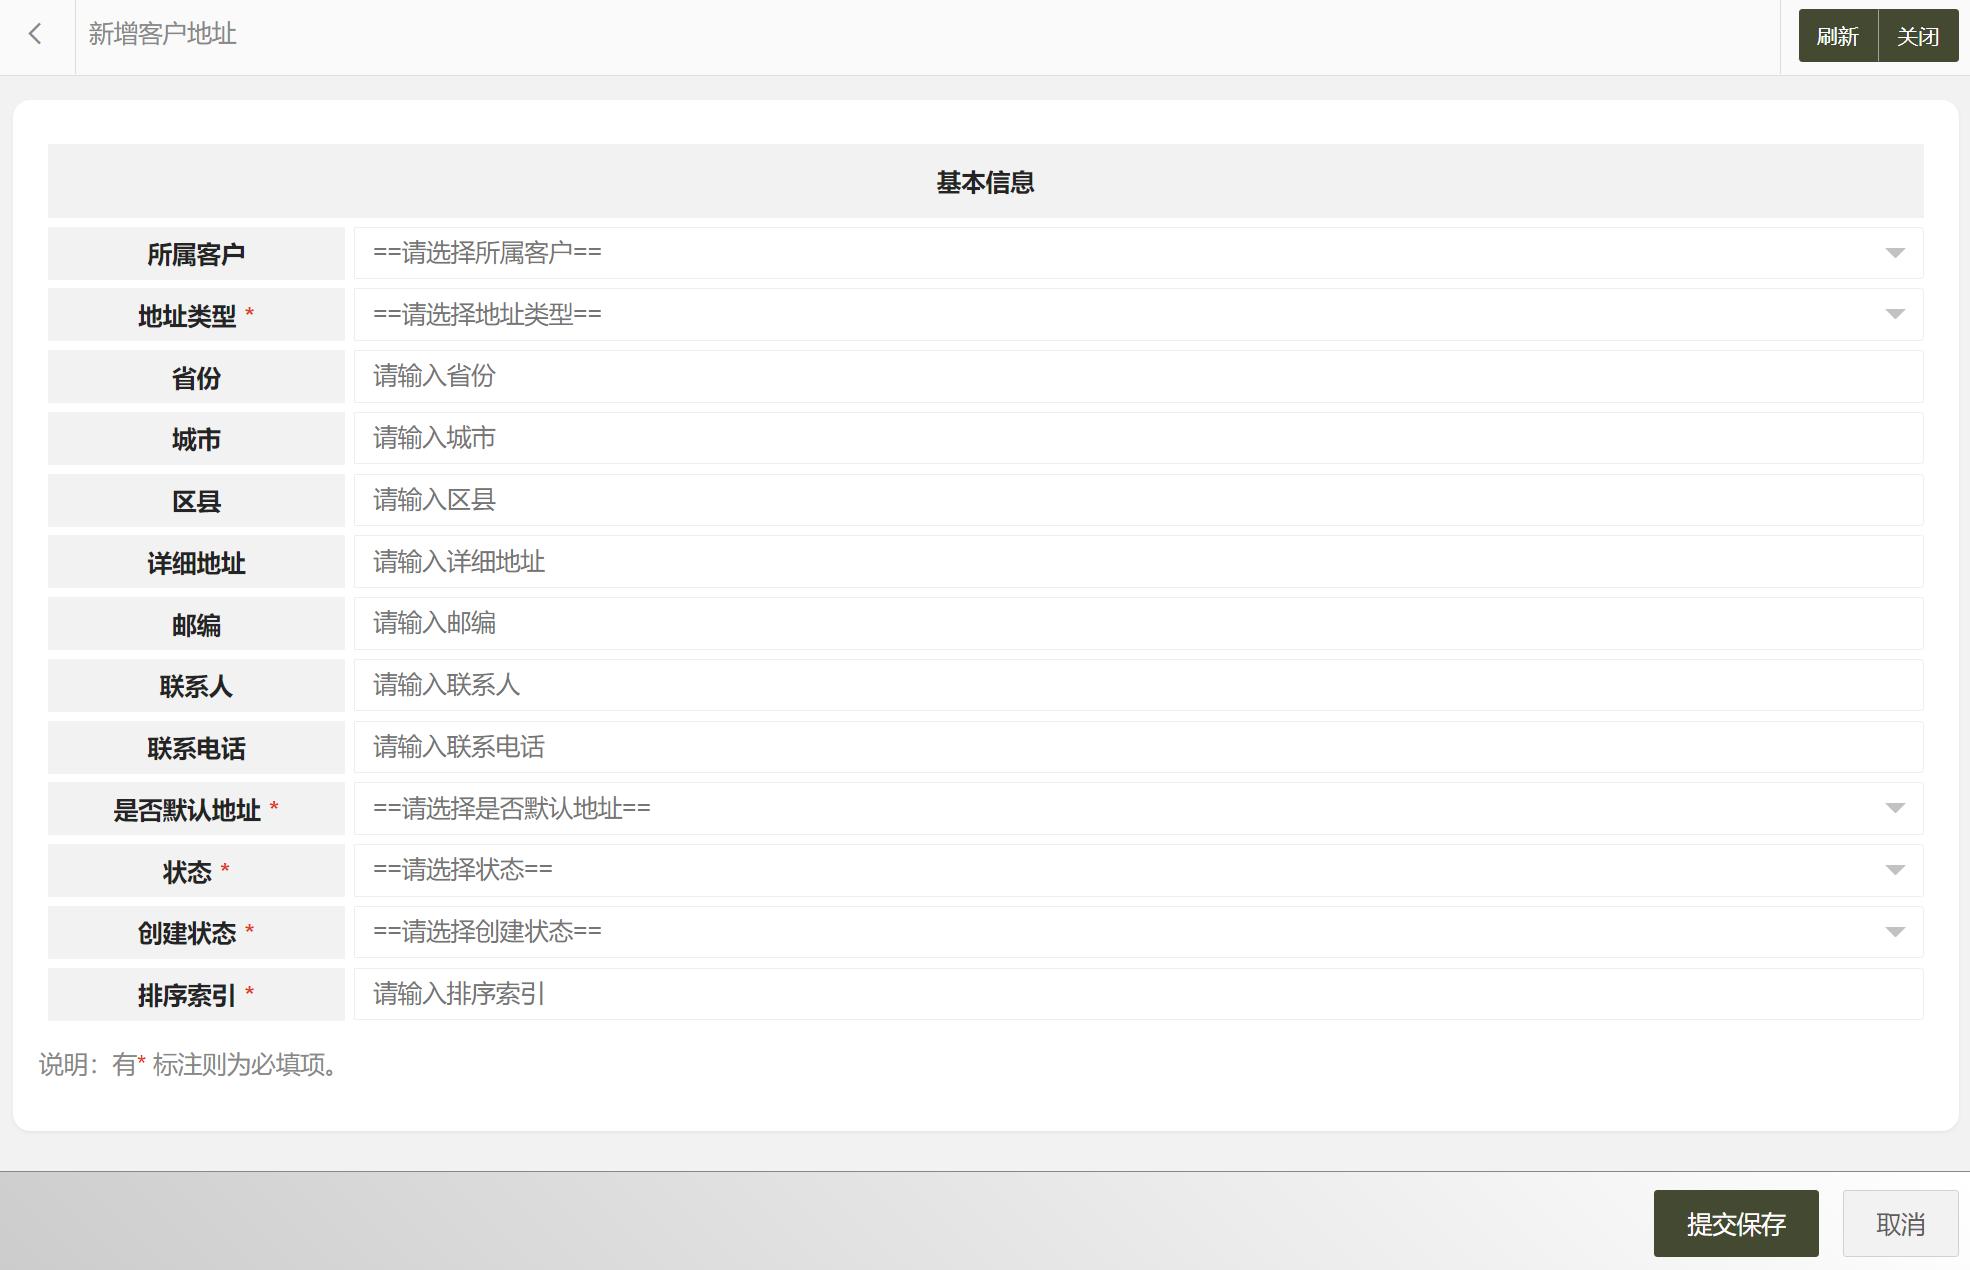
Task: Click the 关闭 close button
Action: [1917, 34]
